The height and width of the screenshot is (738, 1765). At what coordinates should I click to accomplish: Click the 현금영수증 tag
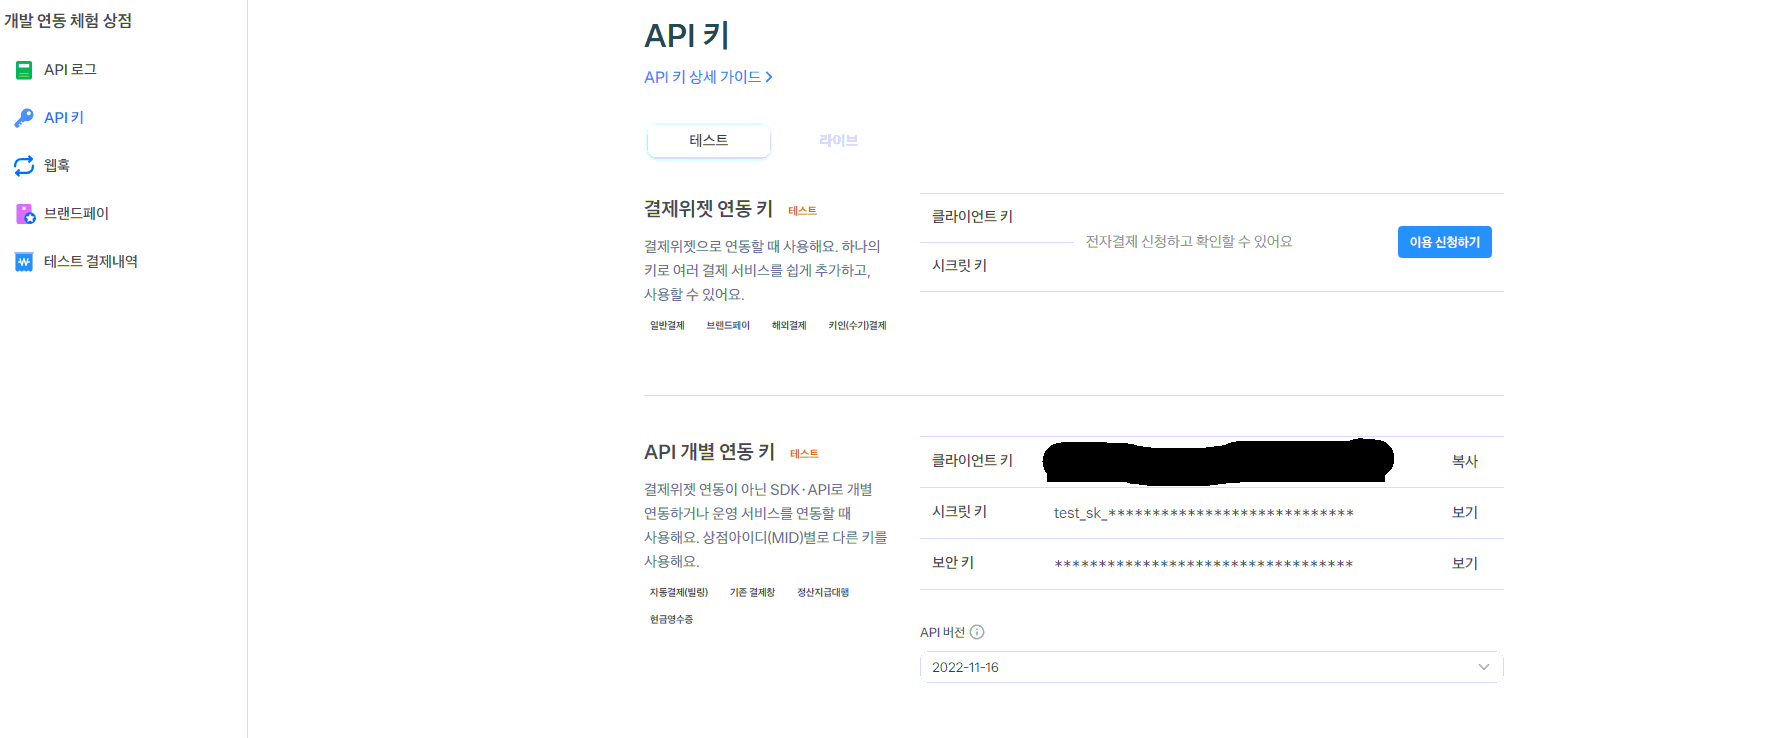click(x=671, y=620)
